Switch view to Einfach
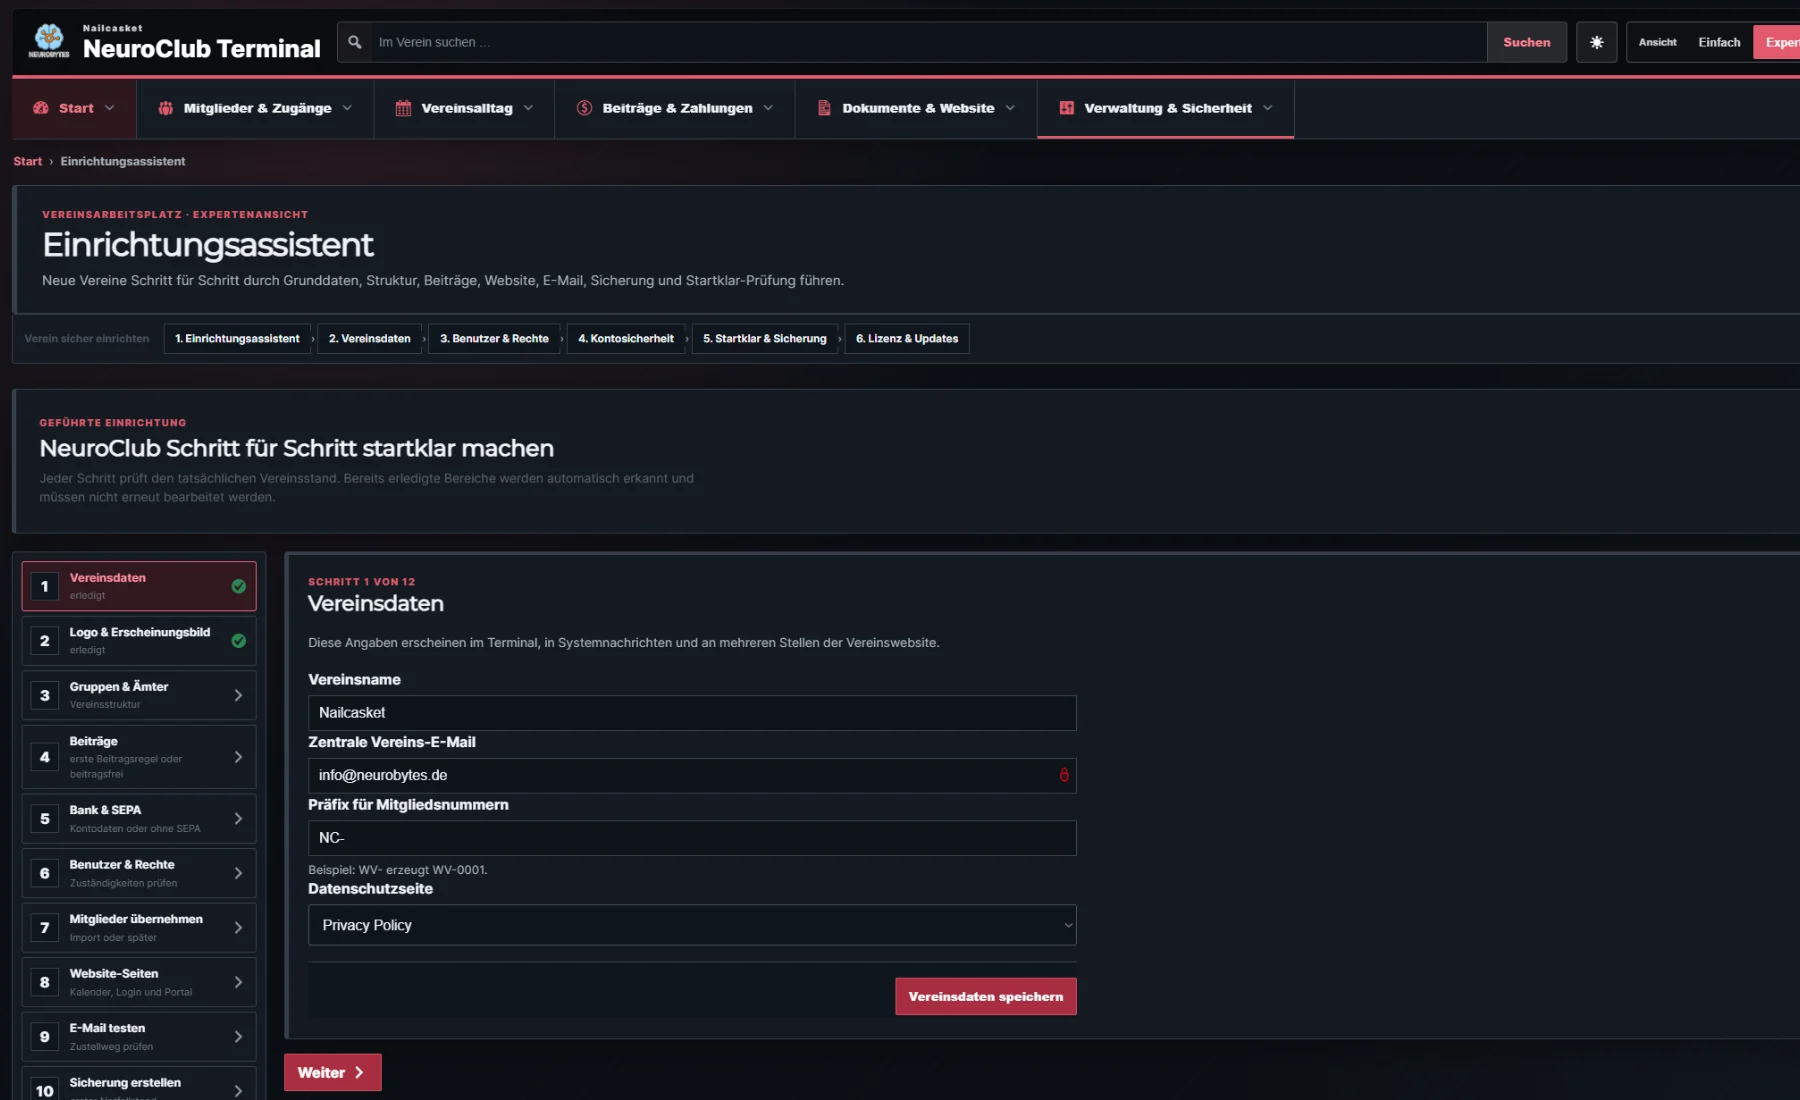 tap(1719, 42)
